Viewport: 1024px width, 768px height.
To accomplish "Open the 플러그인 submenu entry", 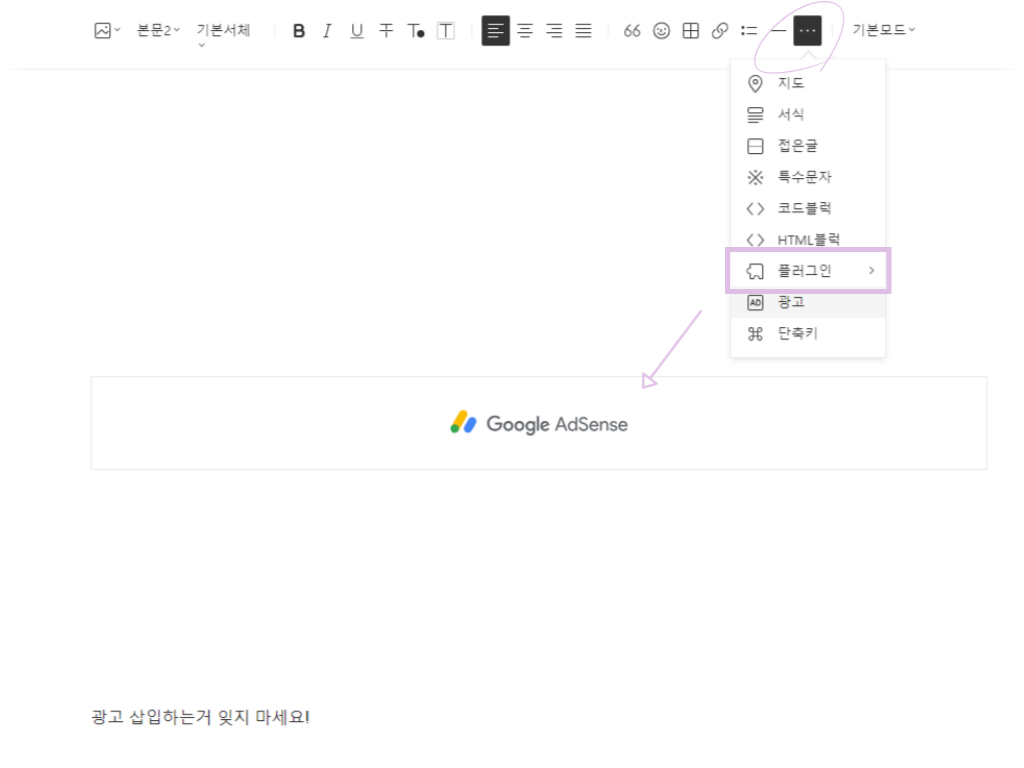I will 808,270.
